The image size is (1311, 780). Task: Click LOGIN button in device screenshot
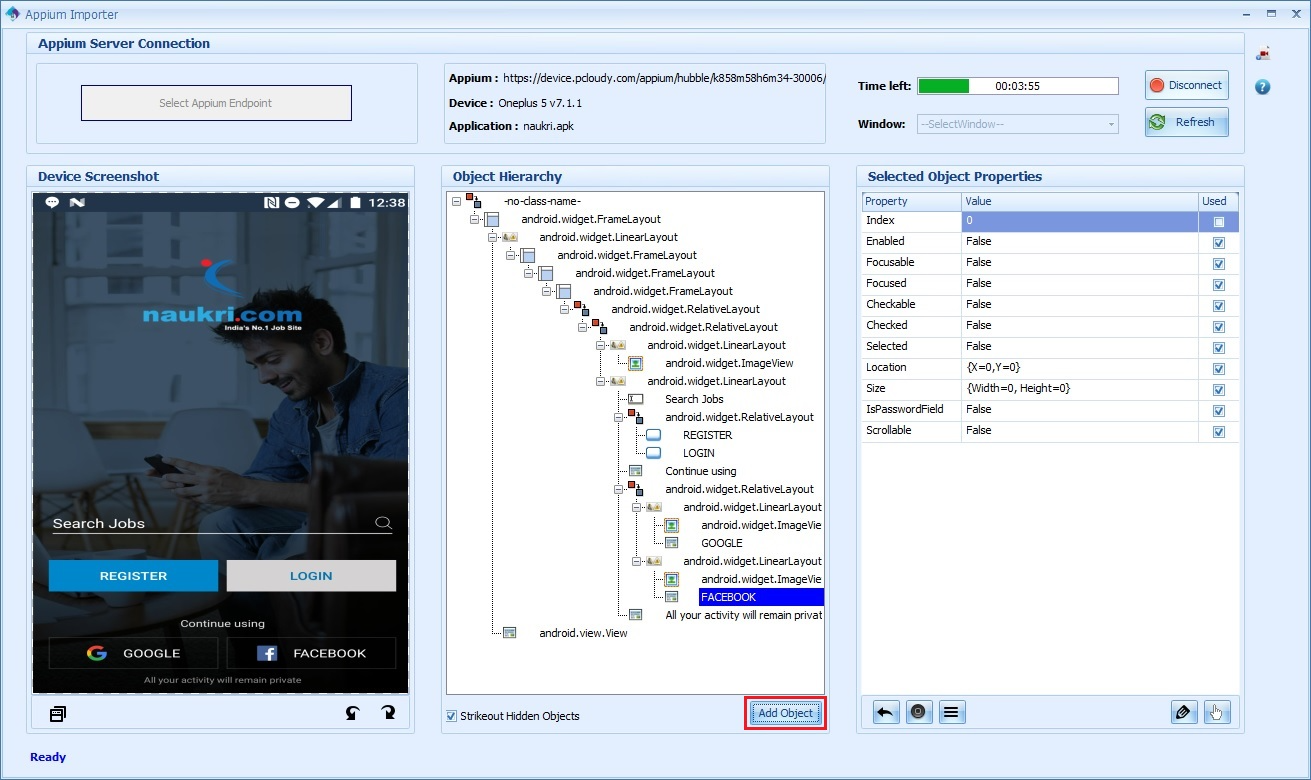pos(311,576)
